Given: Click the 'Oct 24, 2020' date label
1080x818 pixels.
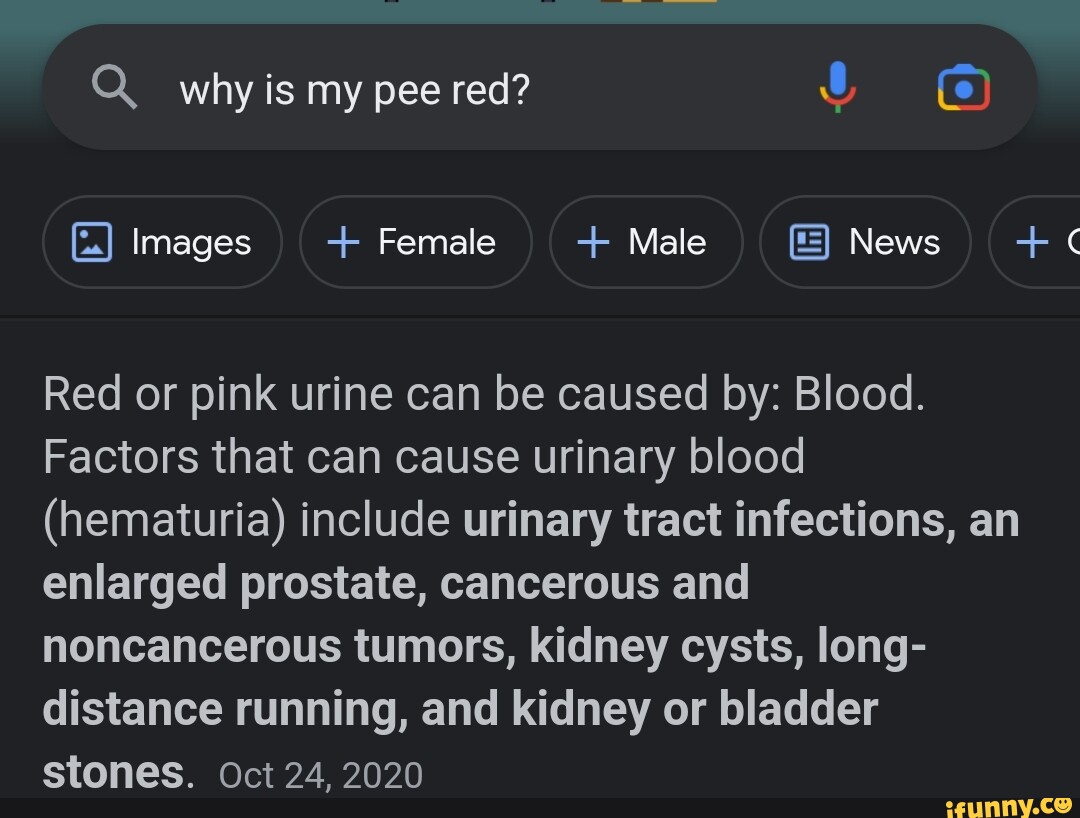Looking at the screenshot, I should point(321,773).
